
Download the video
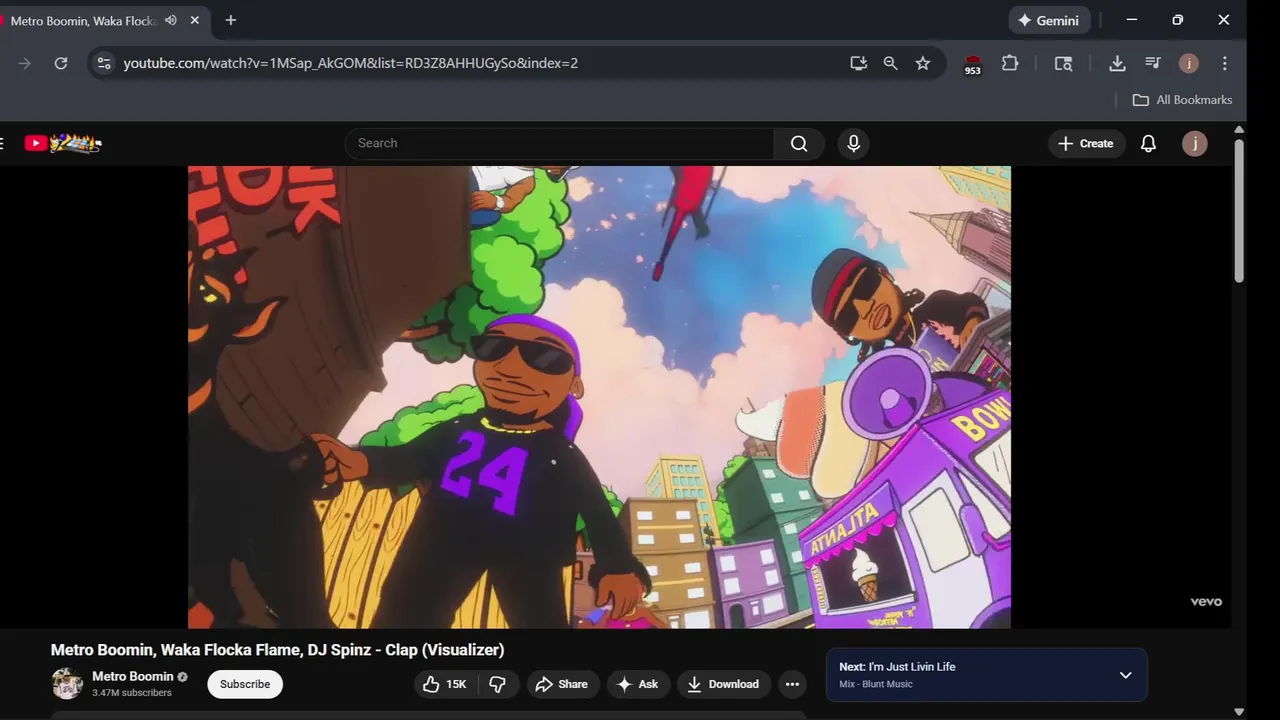[723, 684]
